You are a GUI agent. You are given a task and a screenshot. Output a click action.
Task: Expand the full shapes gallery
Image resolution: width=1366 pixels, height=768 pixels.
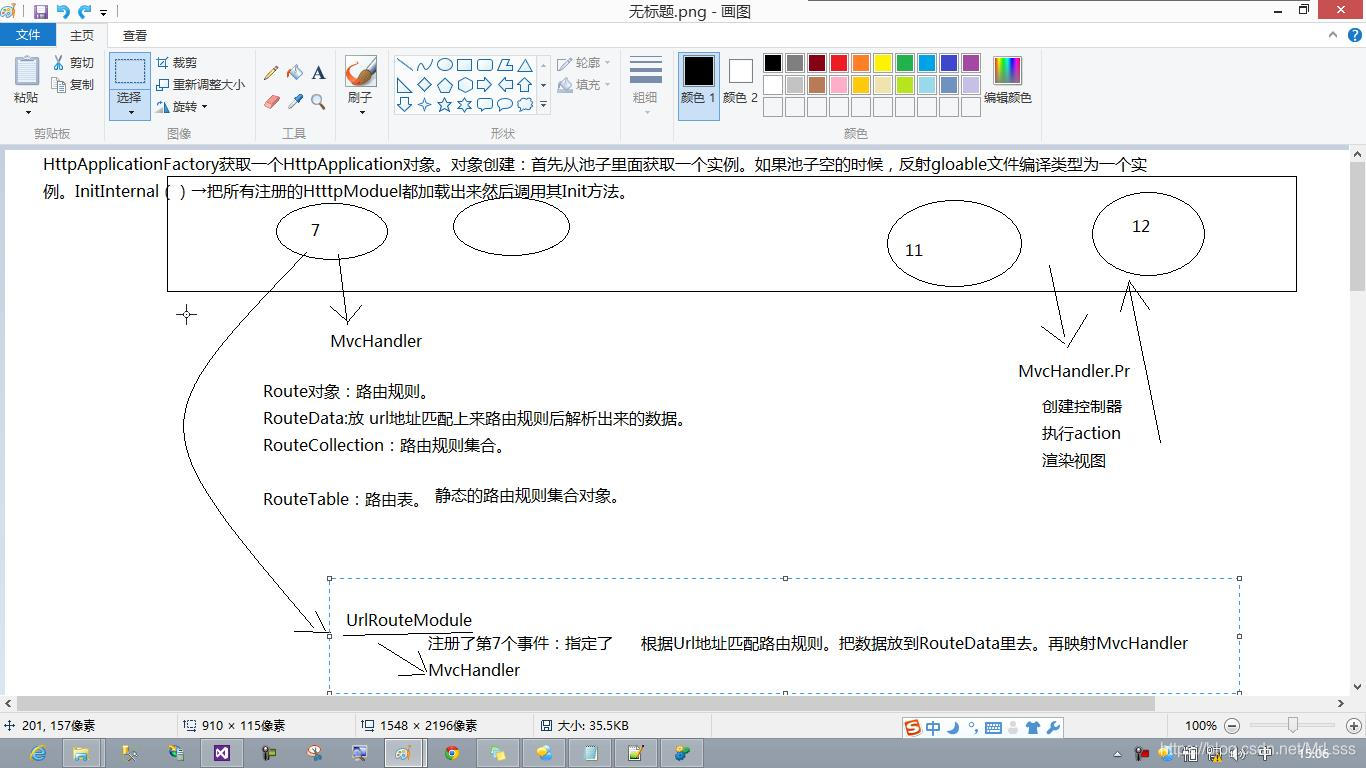coord(544,105)
